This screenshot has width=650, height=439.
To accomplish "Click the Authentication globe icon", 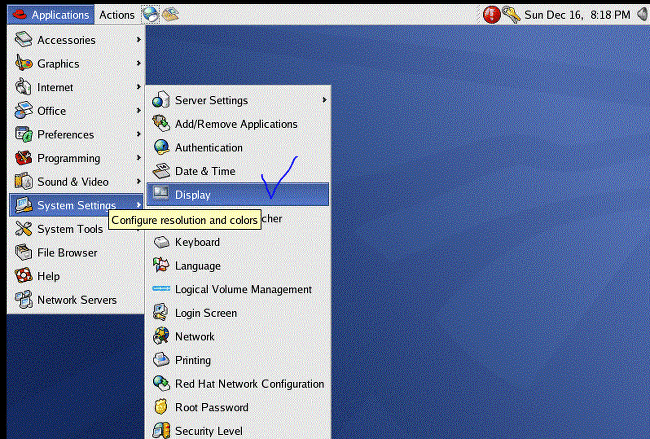I will point(161,148).
